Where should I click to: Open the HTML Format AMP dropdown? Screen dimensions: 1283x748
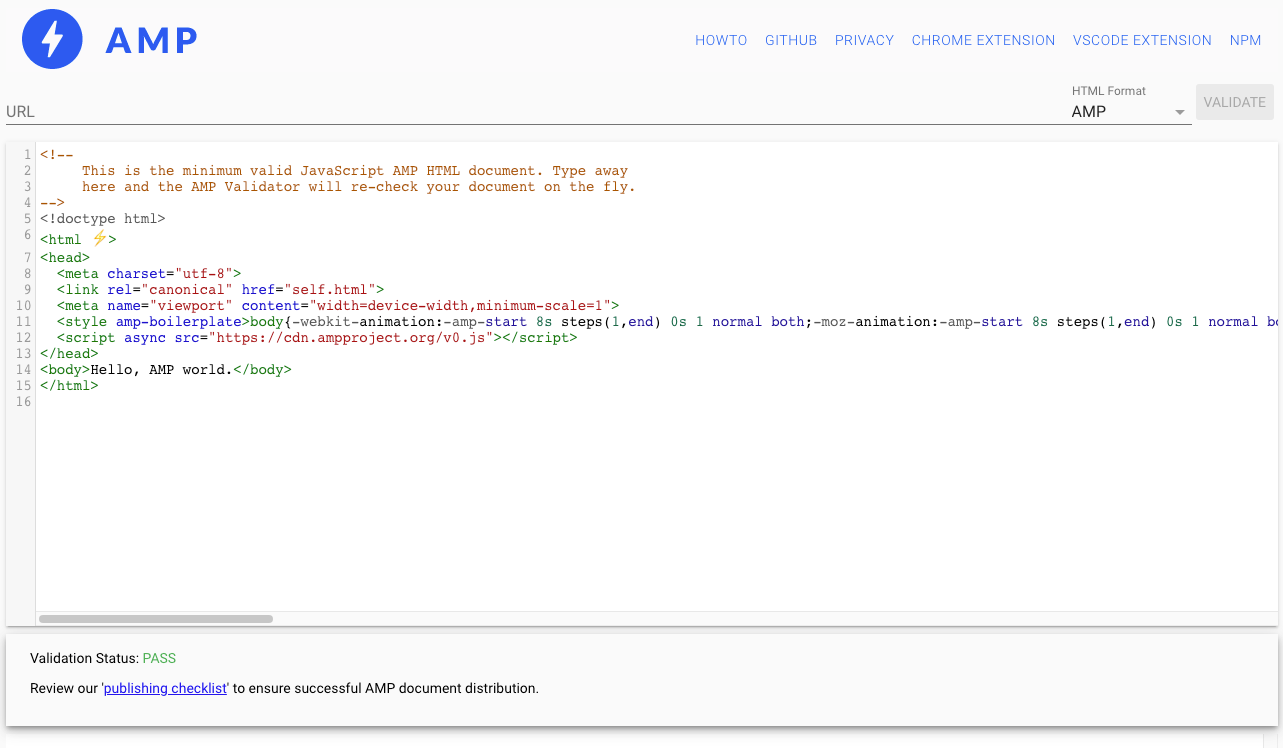coord(1131,112)
